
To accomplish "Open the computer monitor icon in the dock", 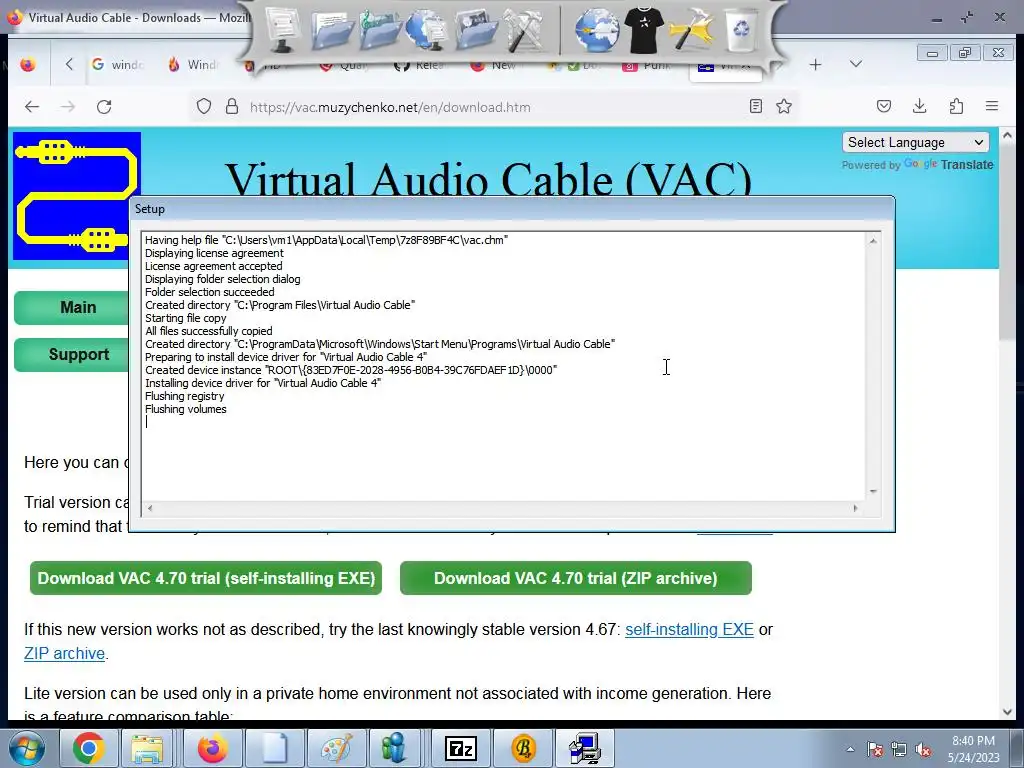I will point(282,29).
